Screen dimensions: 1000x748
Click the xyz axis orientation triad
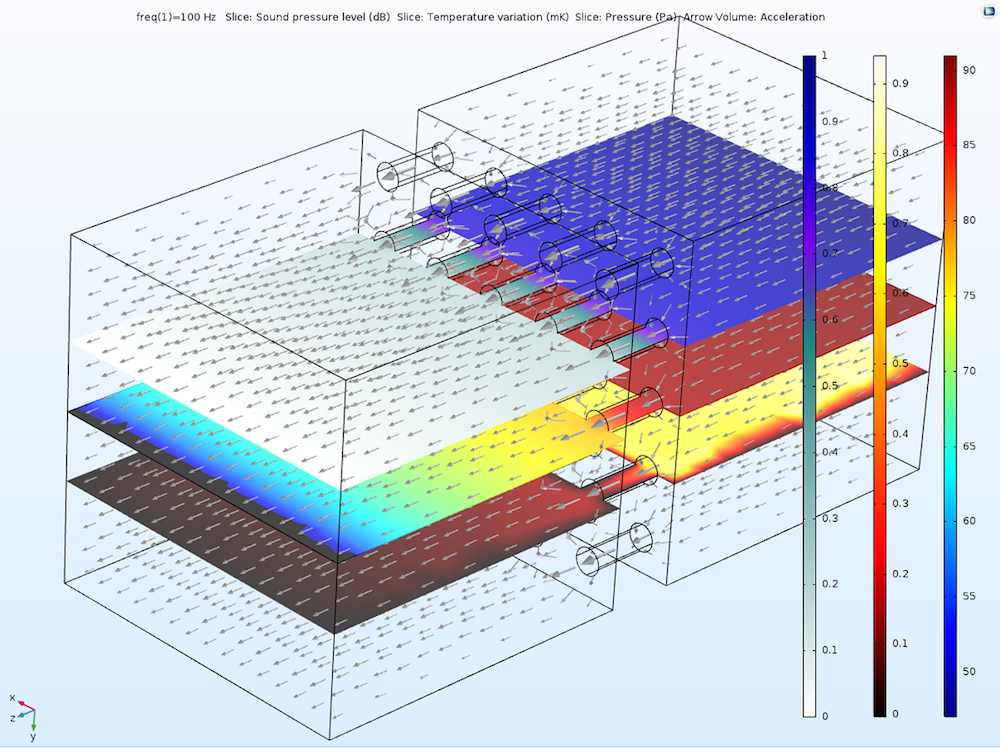click(x=24, y=717)
